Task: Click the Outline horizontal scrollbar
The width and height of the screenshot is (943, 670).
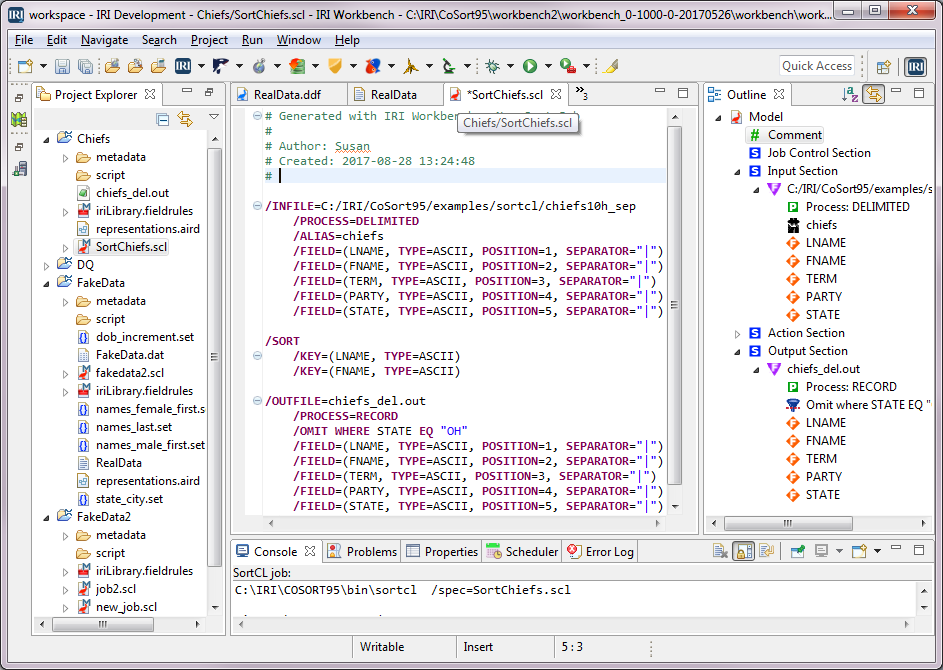Action: [x=788, y=523]
